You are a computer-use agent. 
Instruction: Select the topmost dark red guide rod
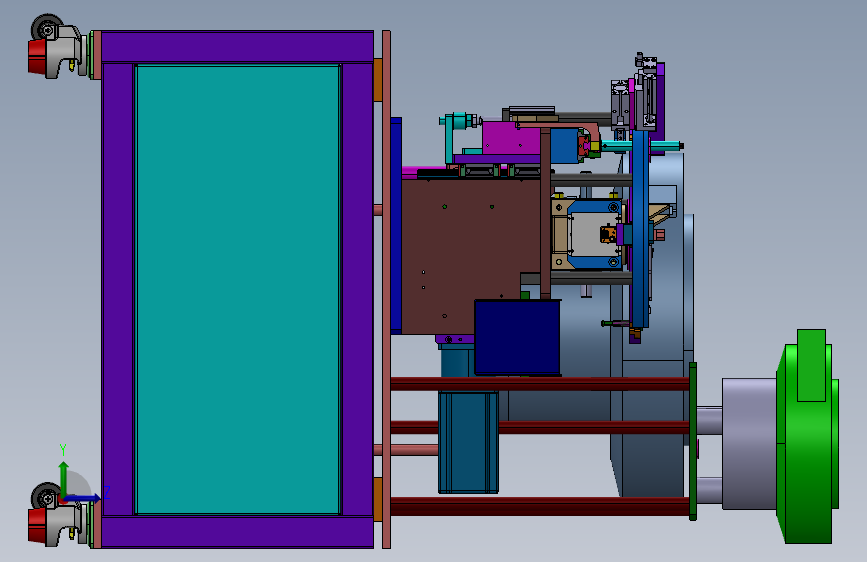pos(540,384)
